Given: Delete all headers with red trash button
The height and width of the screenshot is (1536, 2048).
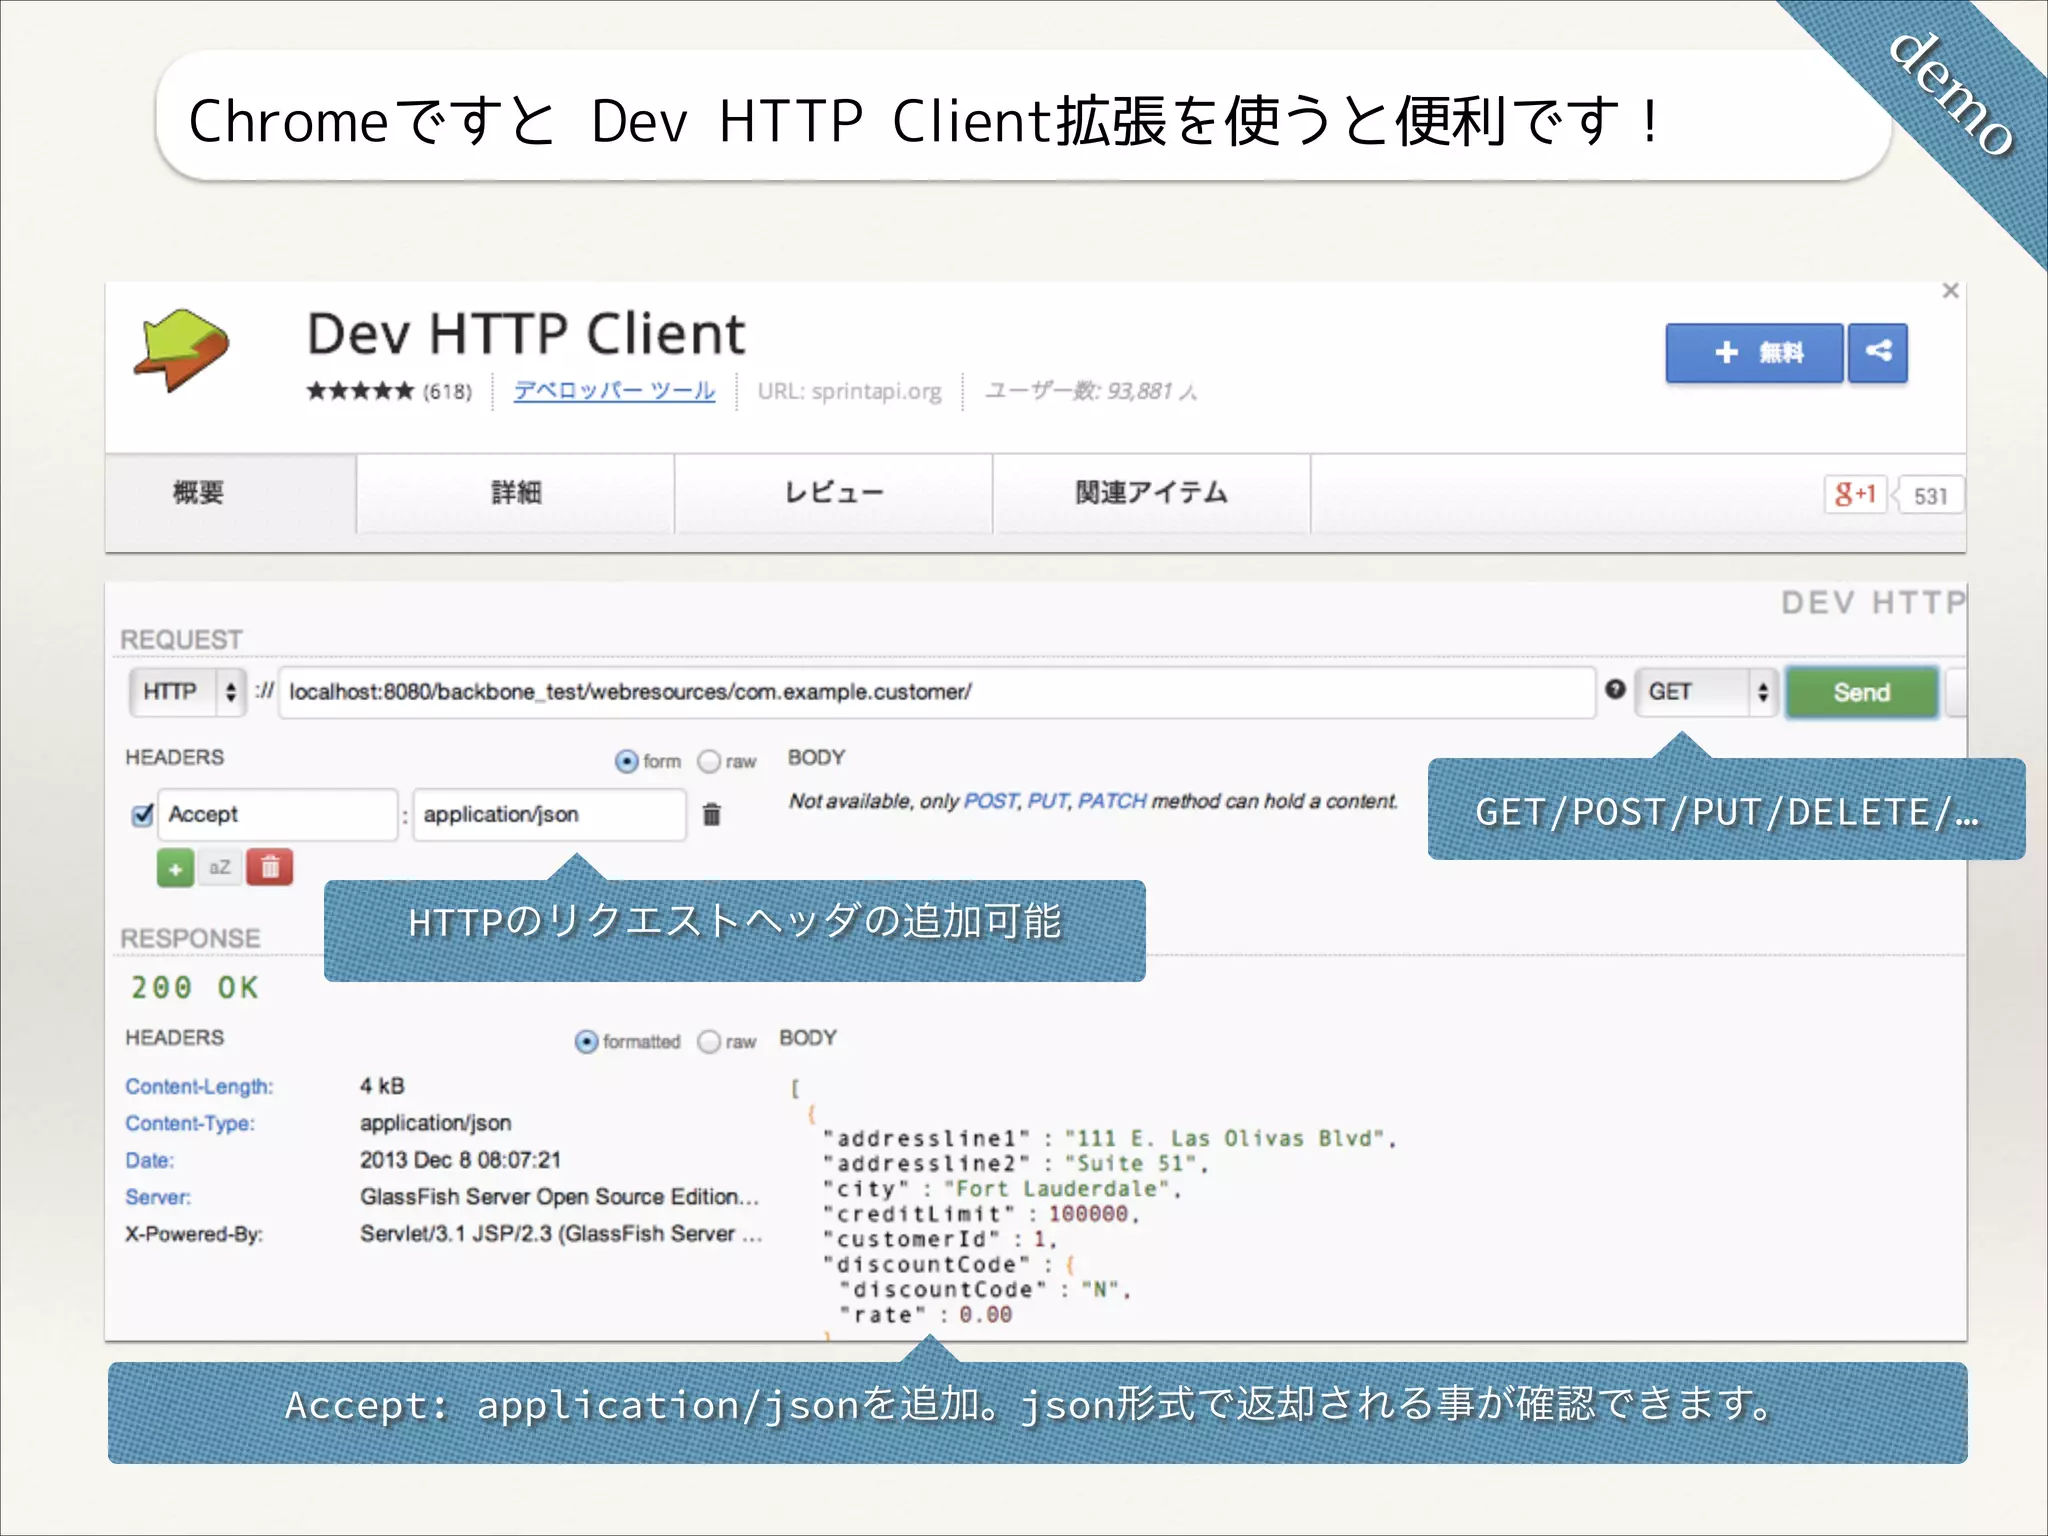Looking at the screenshot, I should point(270,868).
